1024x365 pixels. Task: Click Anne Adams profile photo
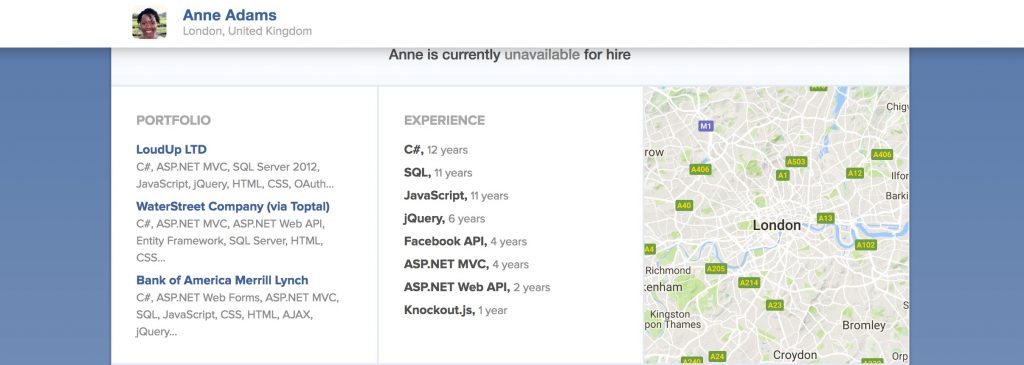pos(149,23)
